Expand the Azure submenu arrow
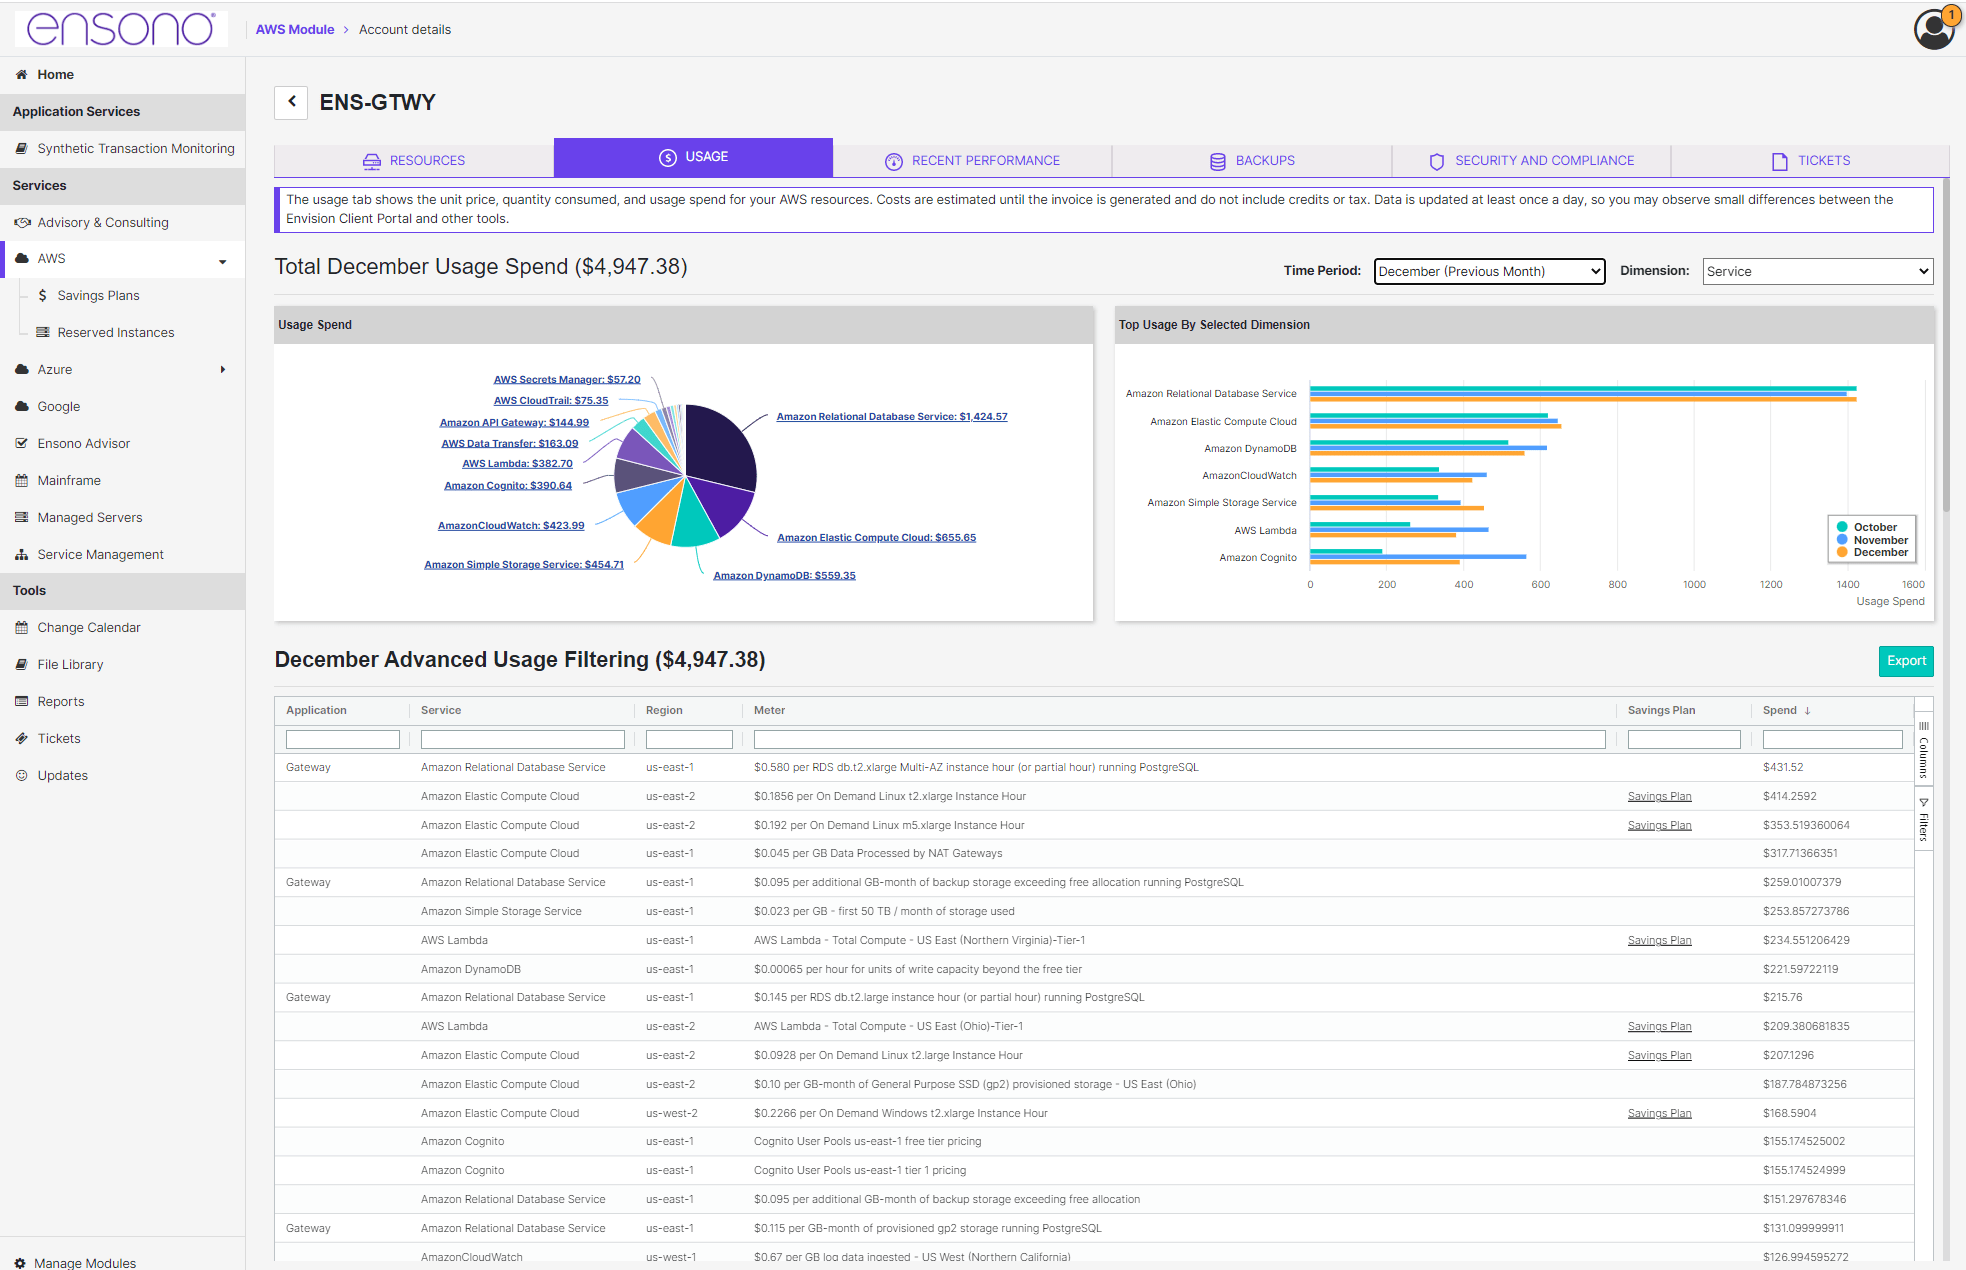 click(222, 369)
